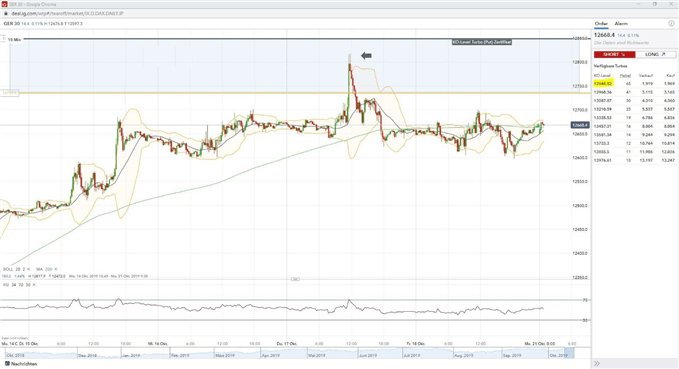Click Kauf price 1.969
The height and width of the screenshot is (369, 679).
669,84
